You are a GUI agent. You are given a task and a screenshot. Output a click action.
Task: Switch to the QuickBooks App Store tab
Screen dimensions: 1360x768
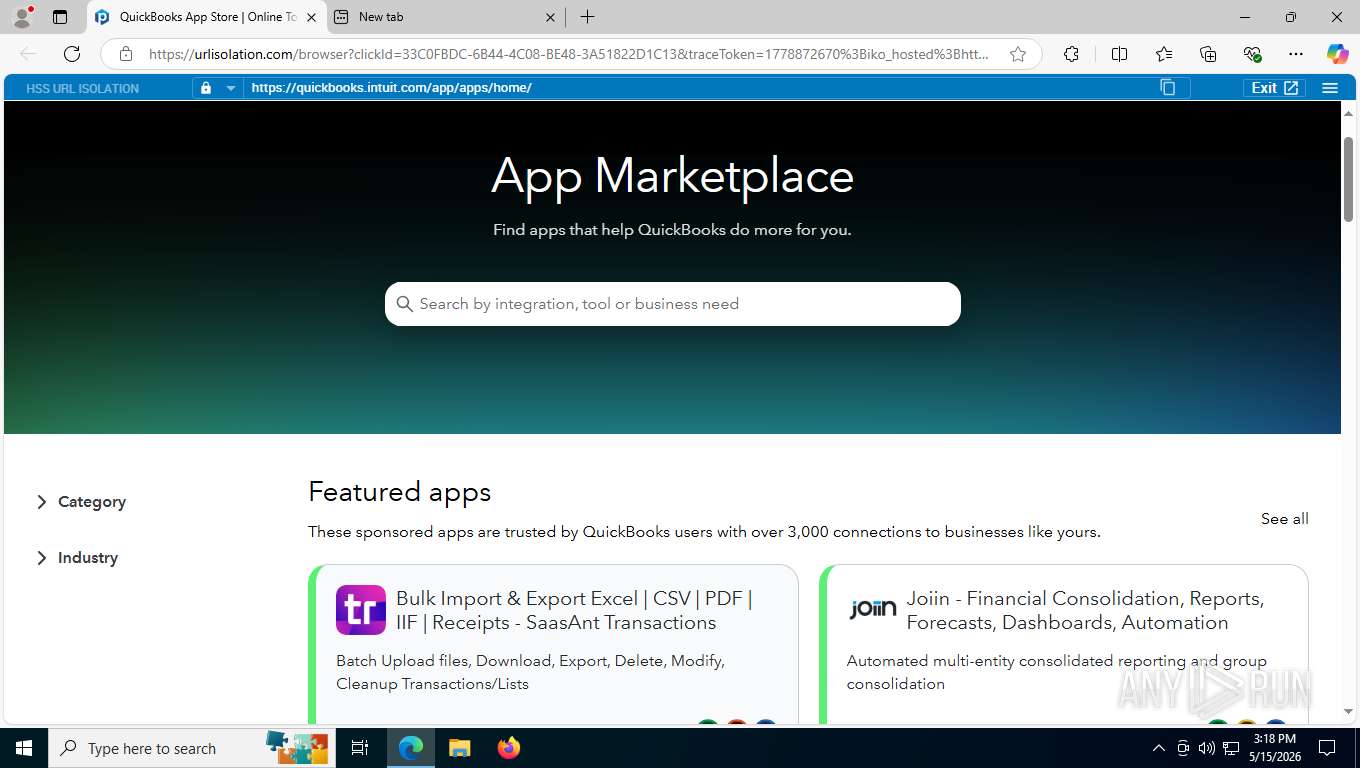pos(207,17)
